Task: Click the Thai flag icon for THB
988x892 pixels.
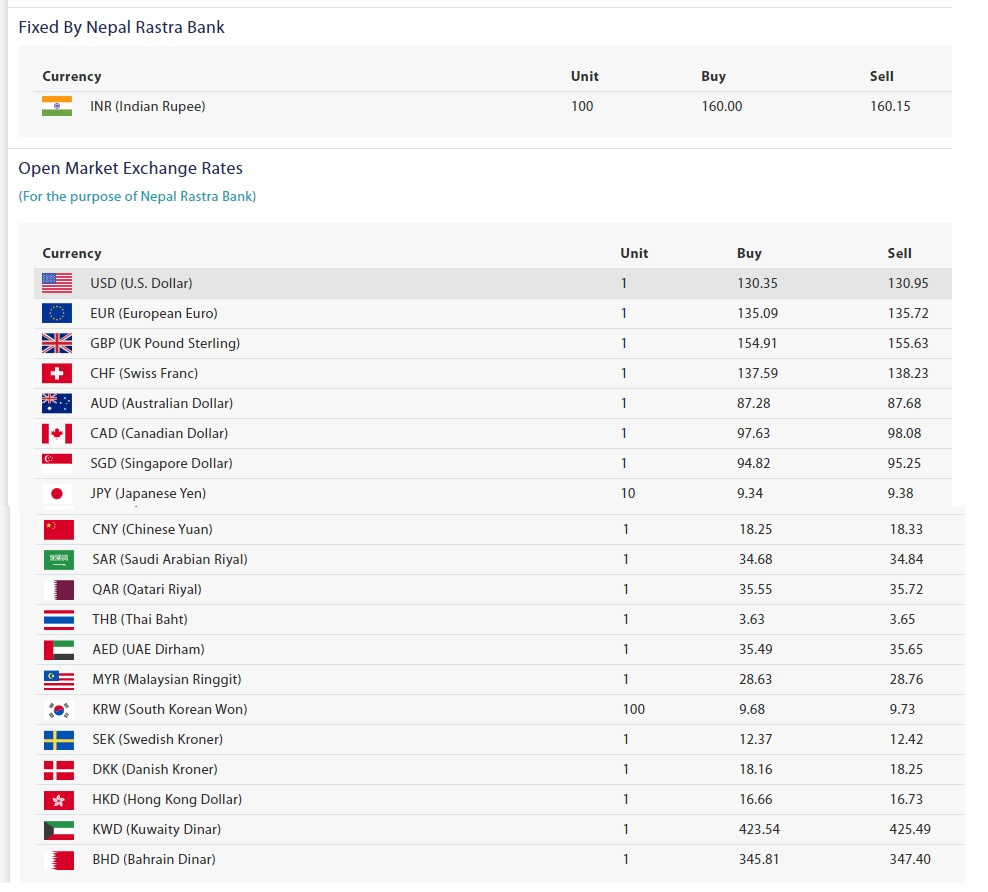Action: [59, 620]
